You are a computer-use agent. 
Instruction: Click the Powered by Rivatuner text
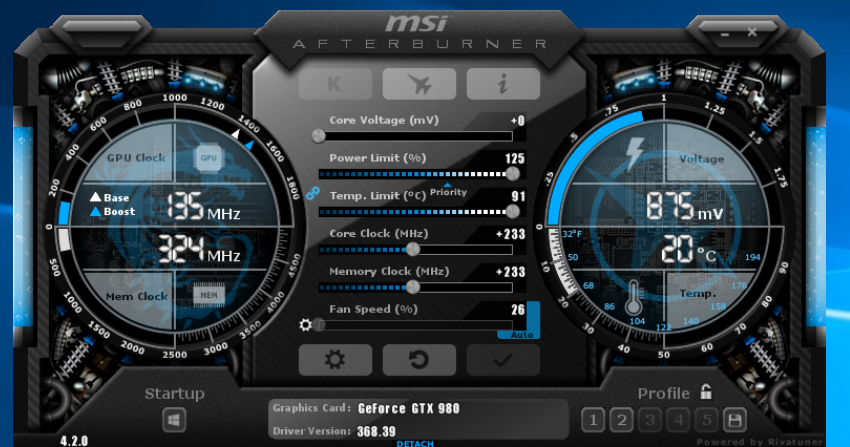click(x=759, y=442)
